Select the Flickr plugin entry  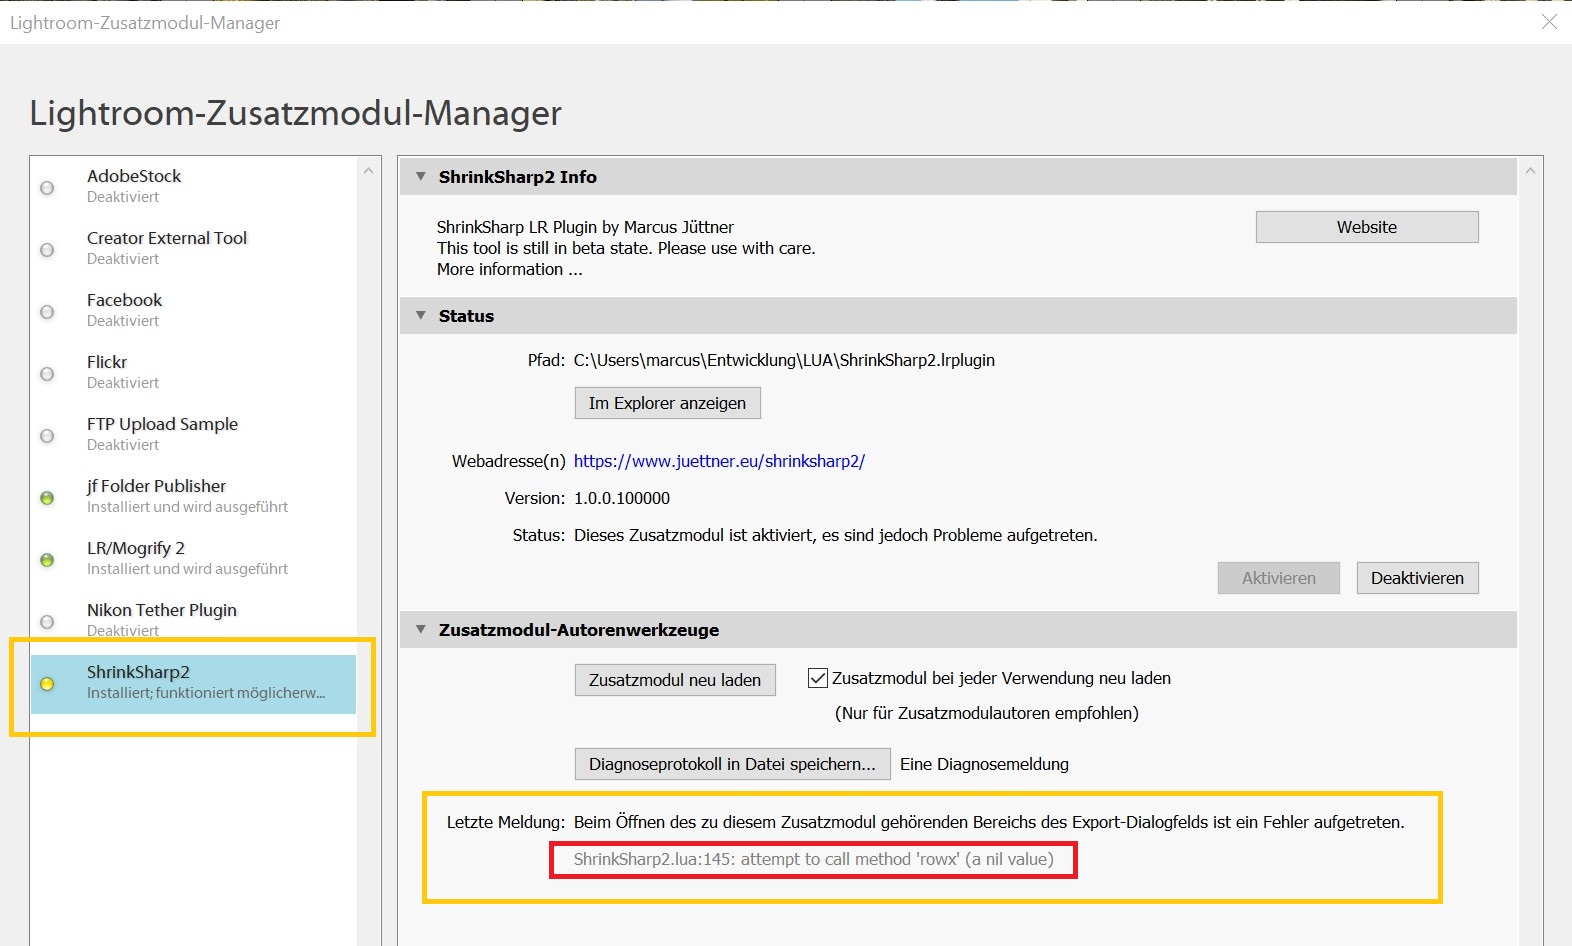pos(193,372)
